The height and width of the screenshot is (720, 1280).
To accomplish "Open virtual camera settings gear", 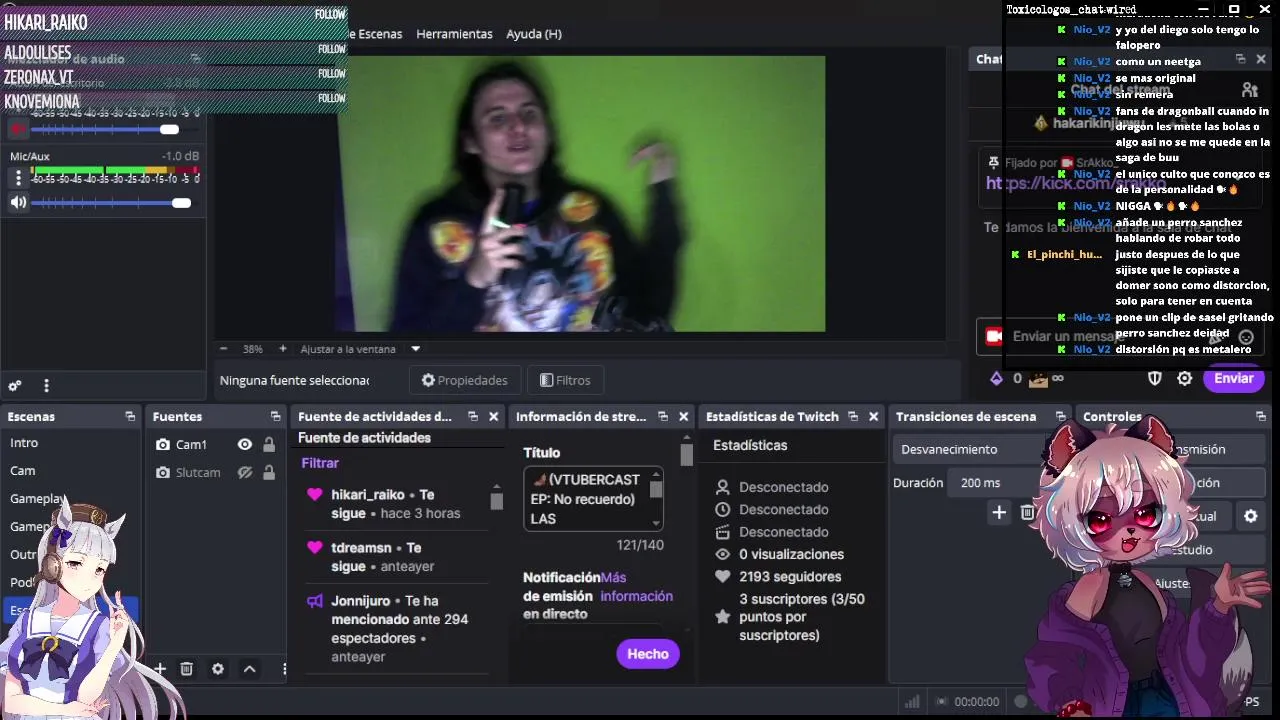I will [1250, 516].
